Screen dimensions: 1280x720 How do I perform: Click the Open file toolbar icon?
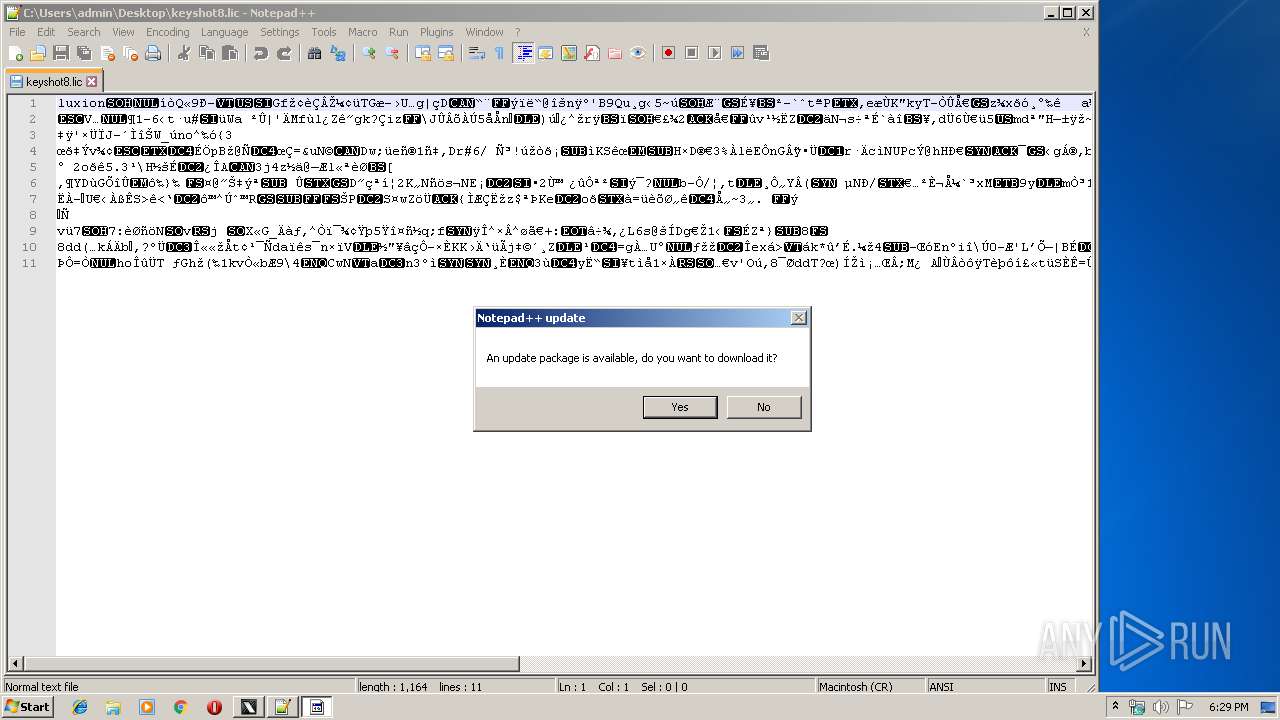[x=38, y=53]
